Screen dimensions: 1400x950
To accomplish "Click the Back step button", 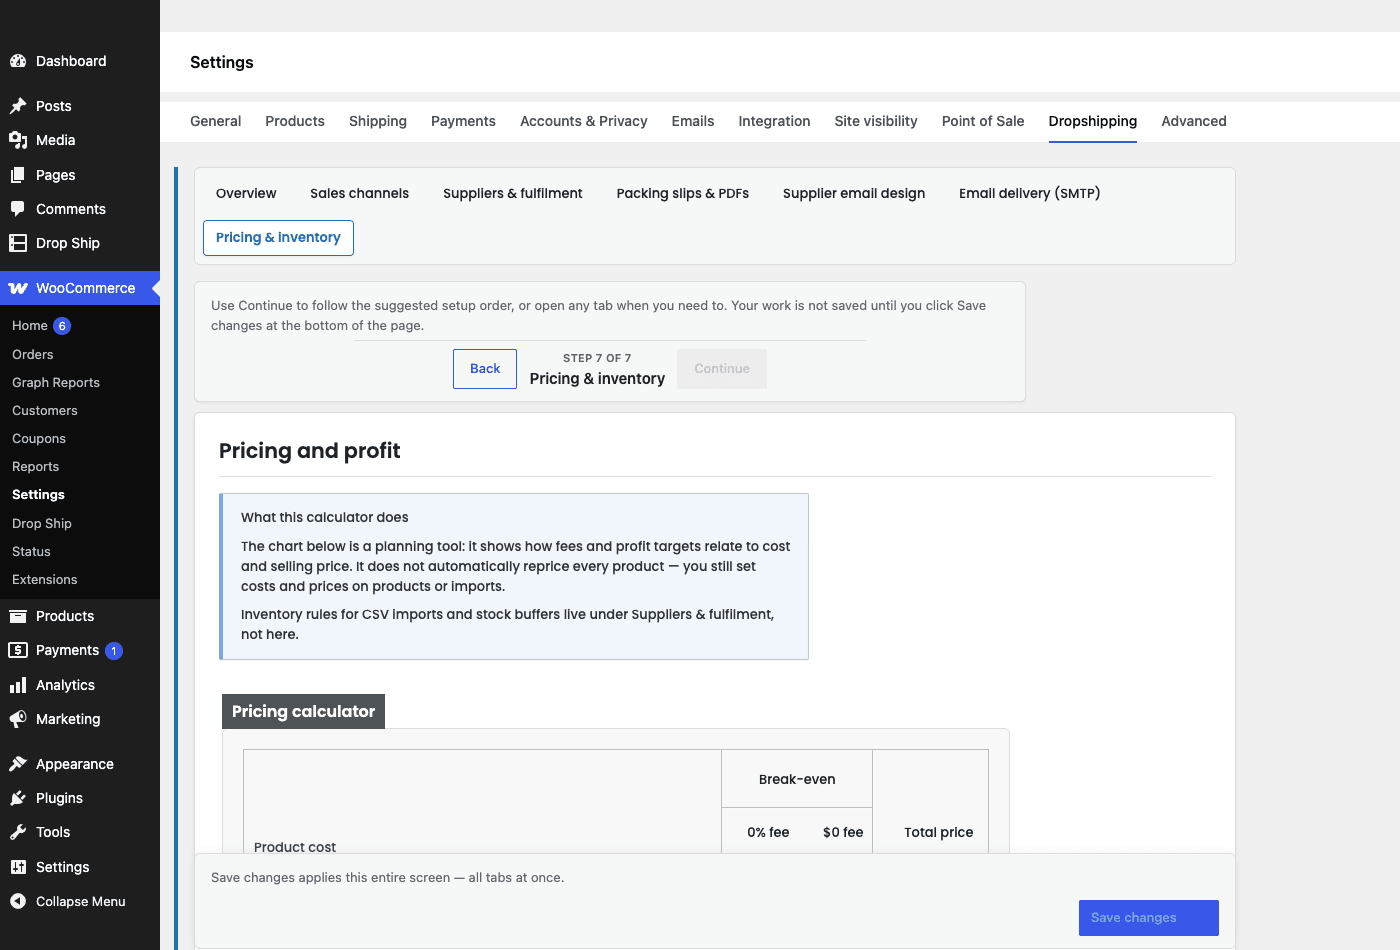I will pos(485,369).
